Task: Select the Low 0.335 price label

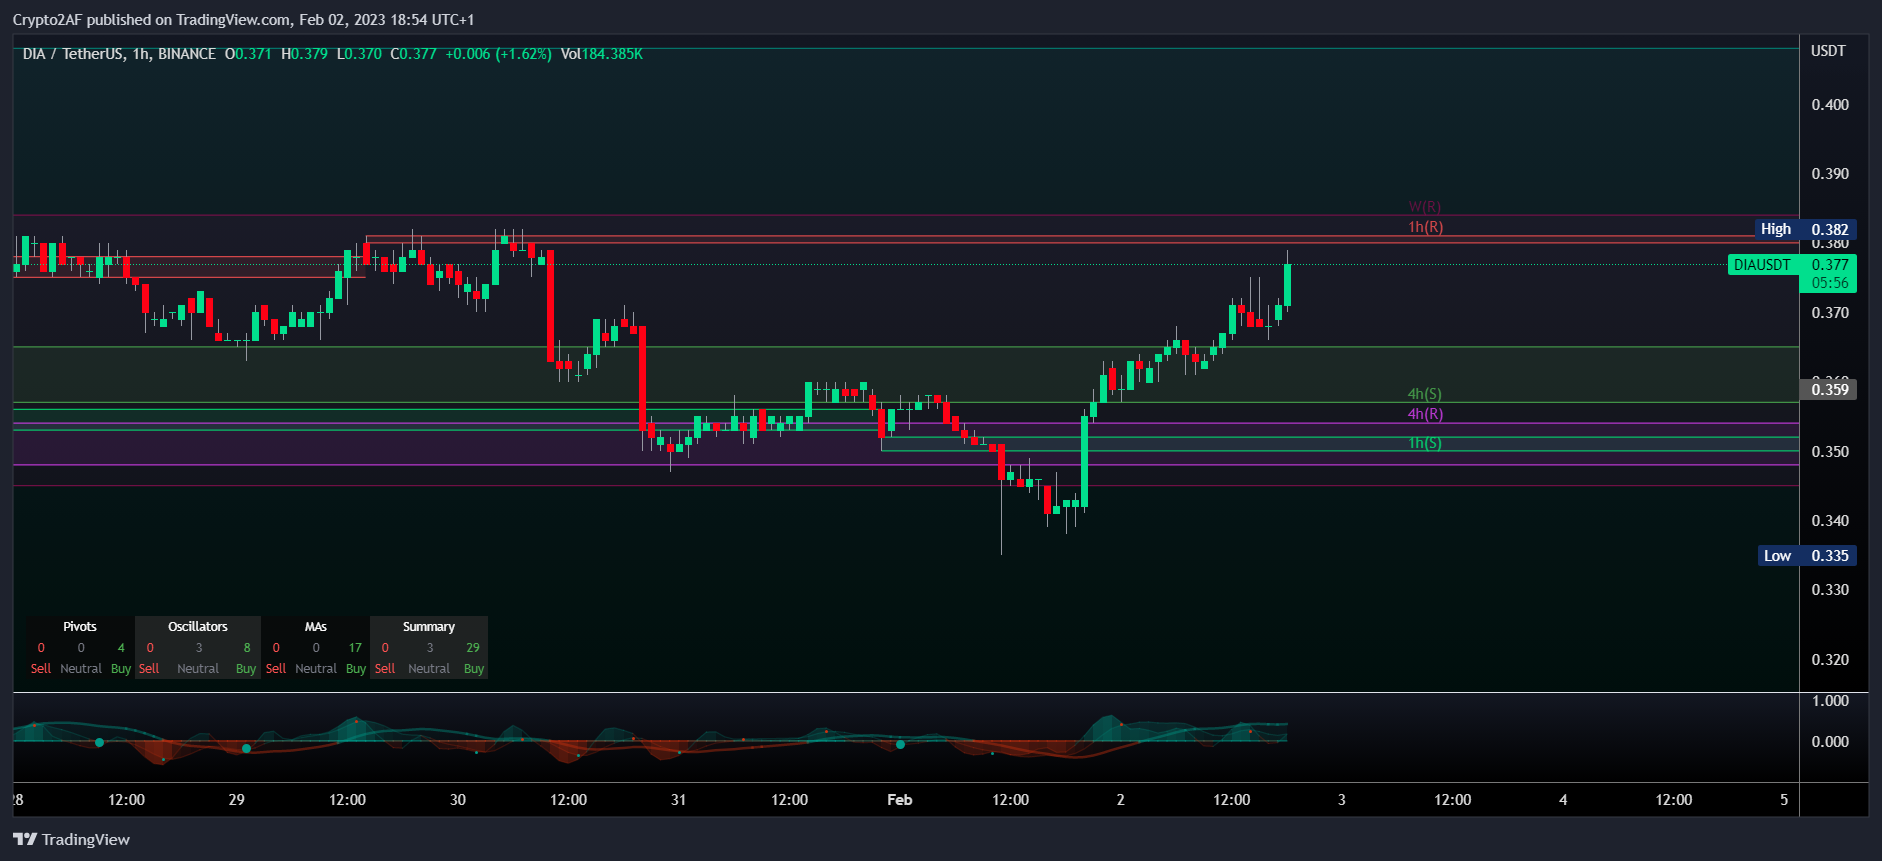Action: 1808,556
